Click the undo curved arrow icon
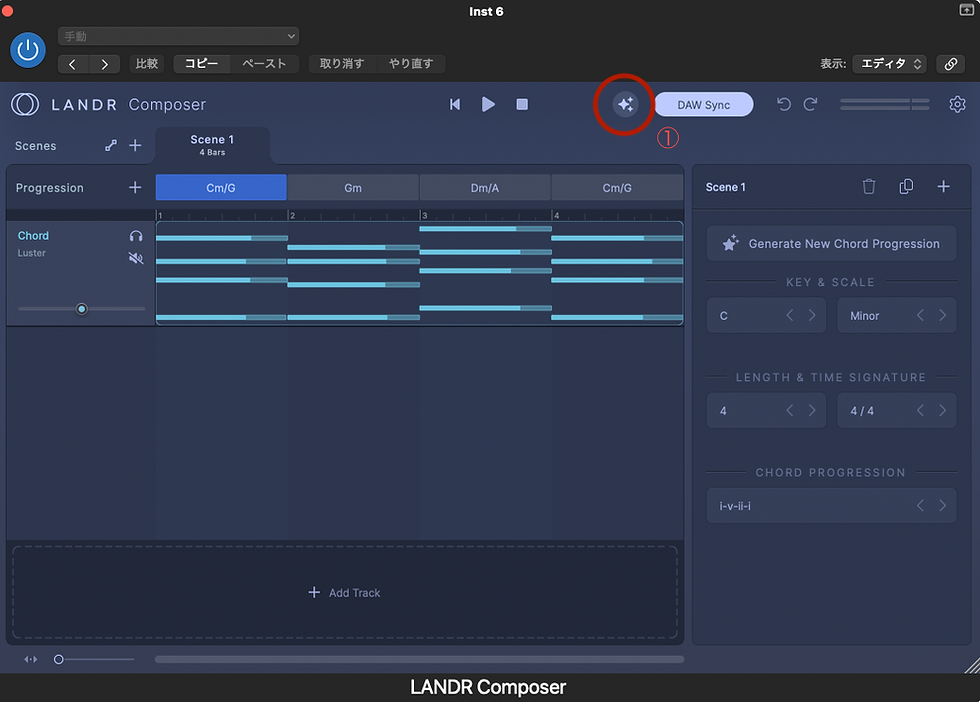 click(784, 104)
